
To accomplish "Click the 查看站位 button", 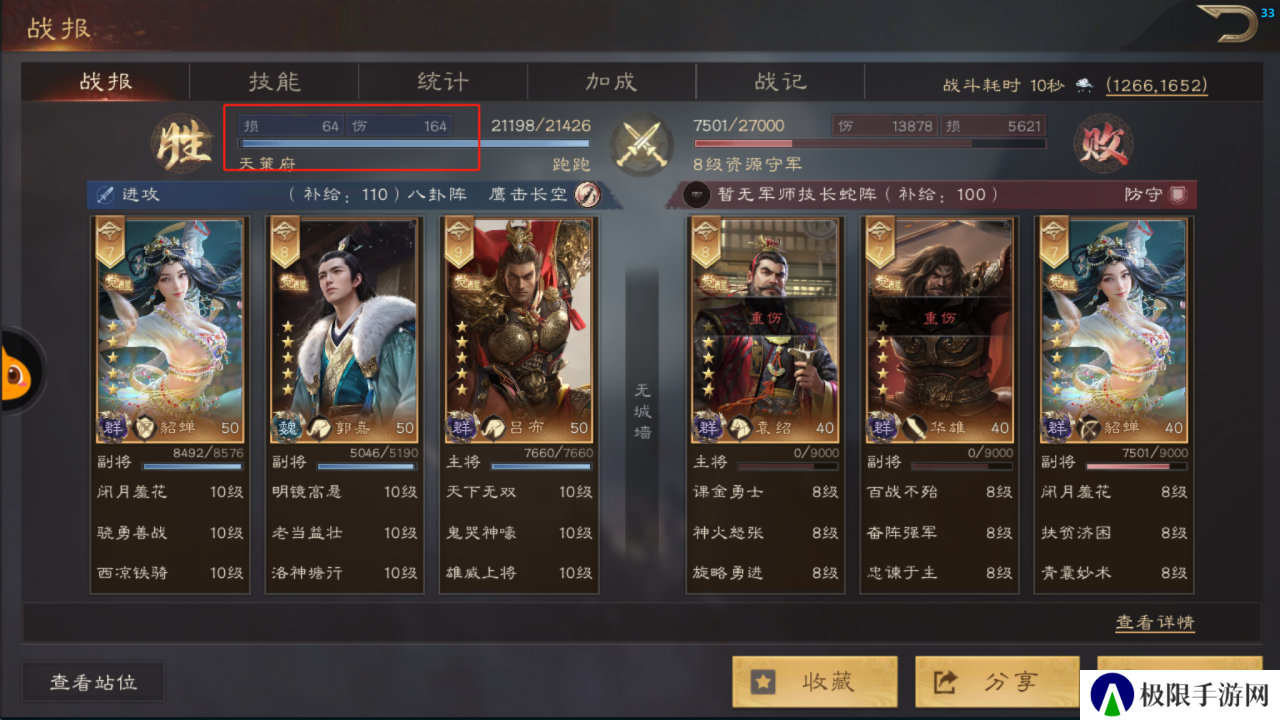I will tap(93, 683).
